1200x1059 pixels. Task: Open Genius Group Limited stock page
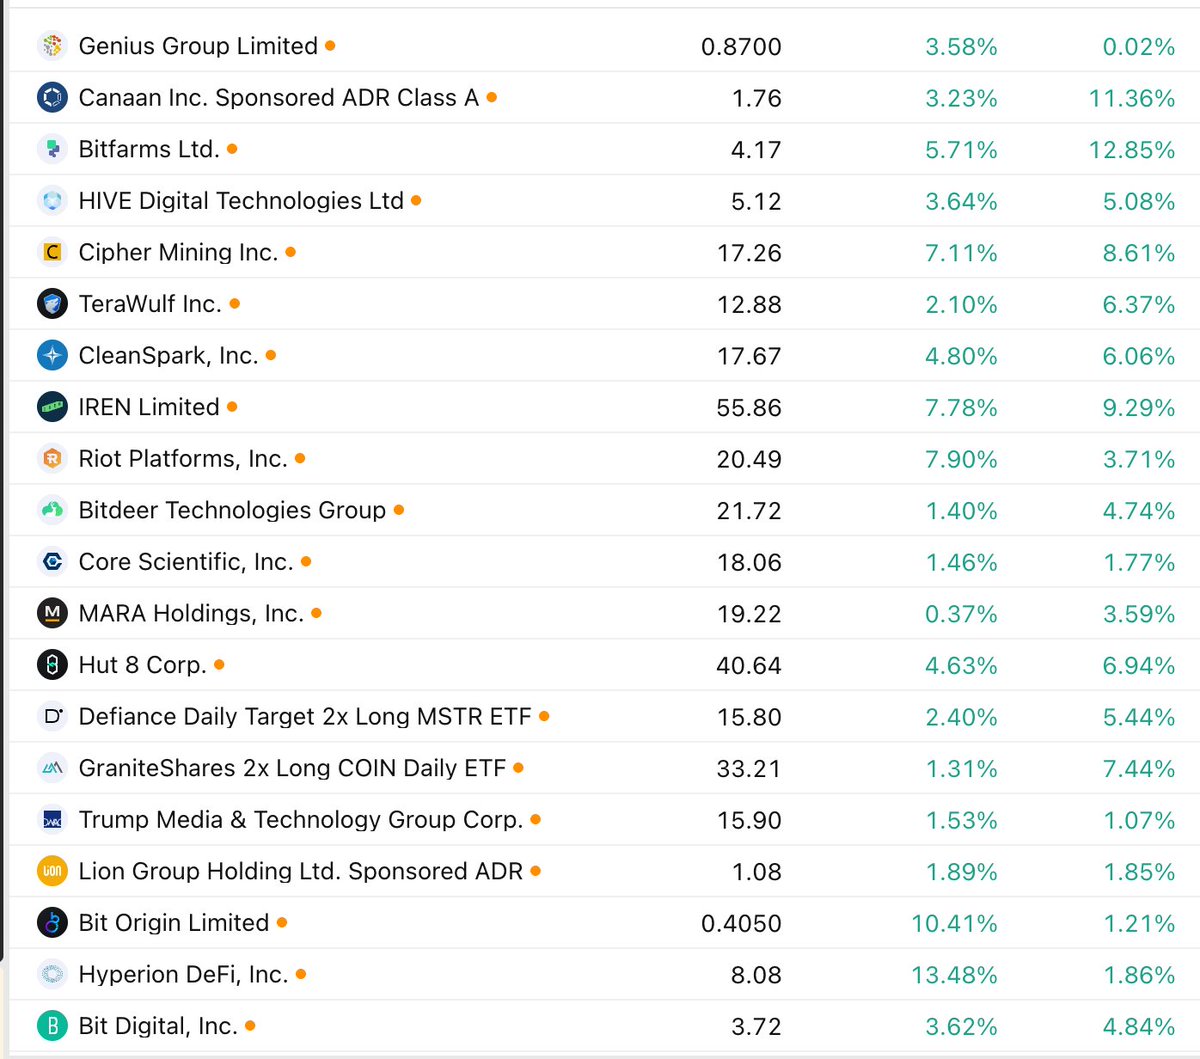[x=198, y=46]
